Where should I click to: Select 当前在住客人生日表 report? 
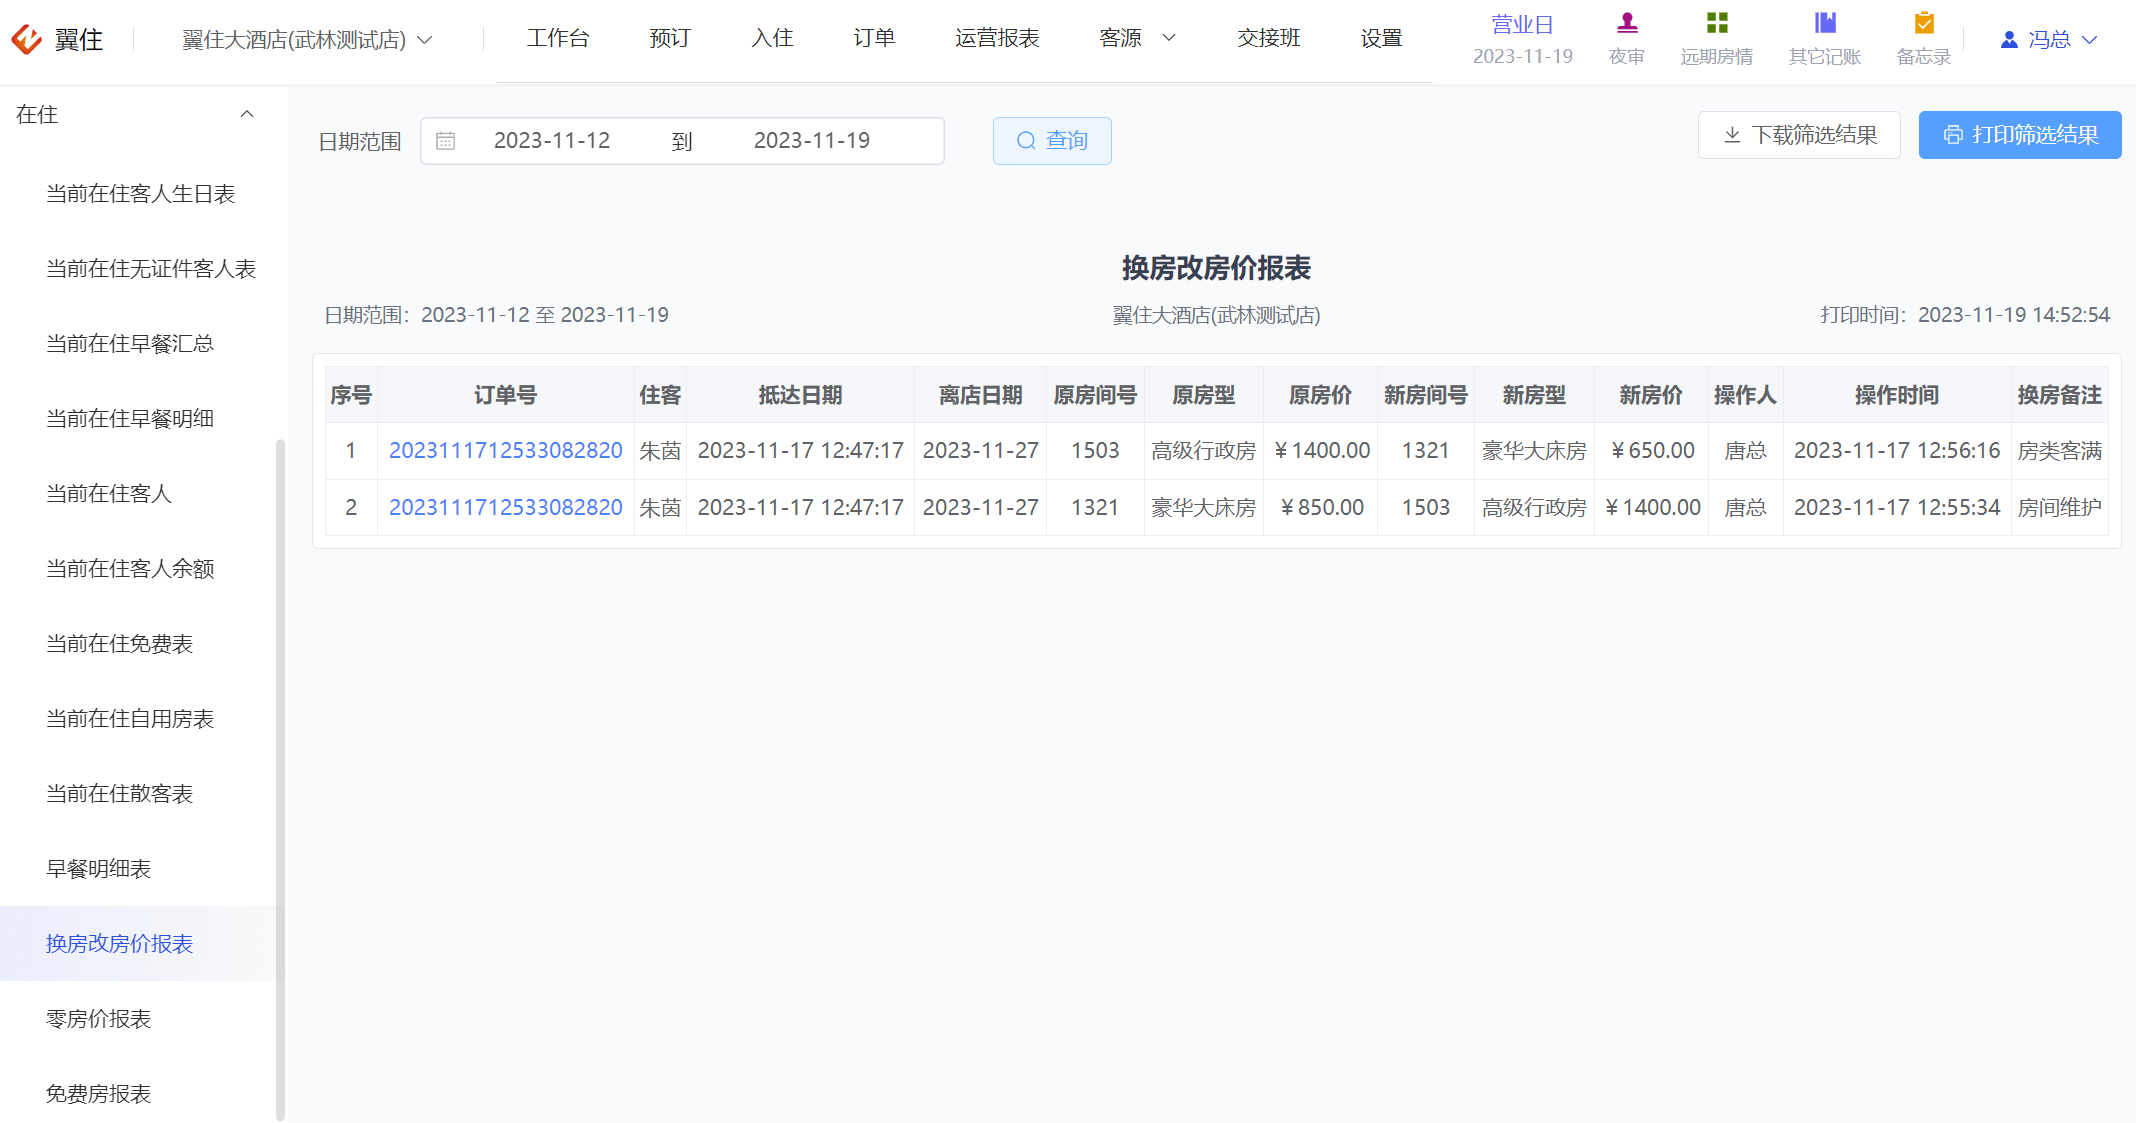(x=141, y=194)
